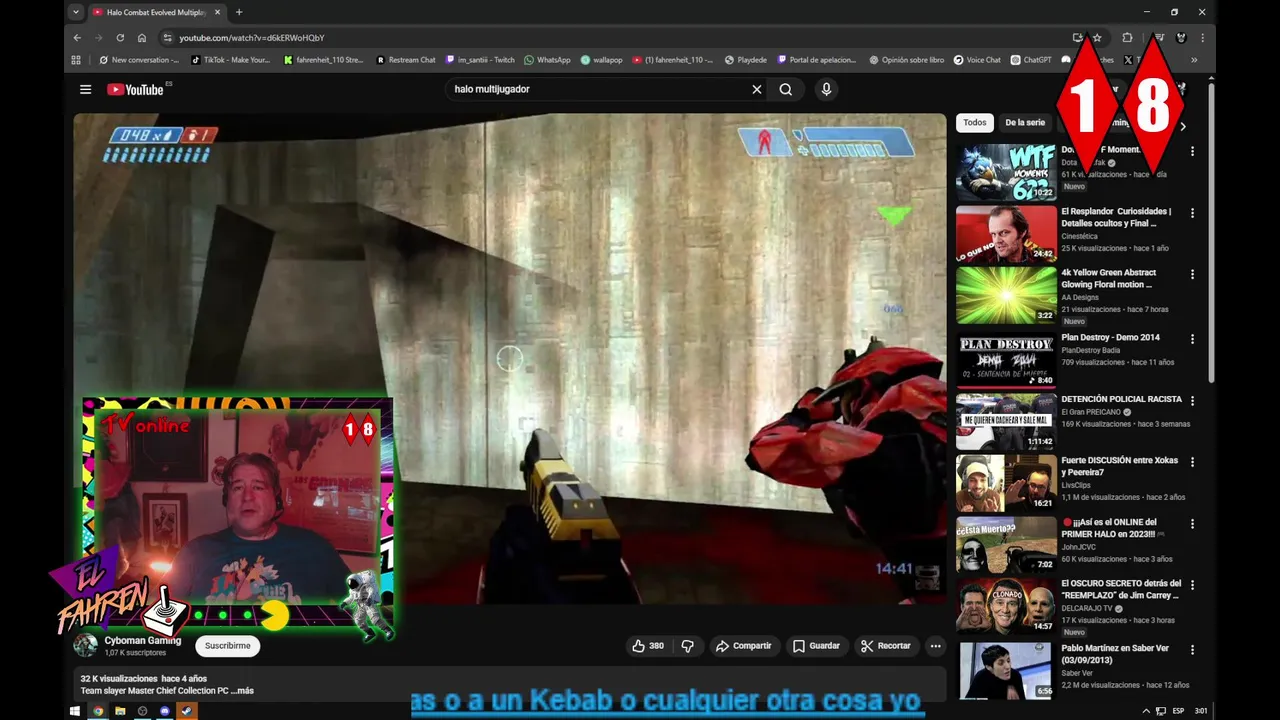
Task: Open the wallapop bookmark
Action: (602, 60)
